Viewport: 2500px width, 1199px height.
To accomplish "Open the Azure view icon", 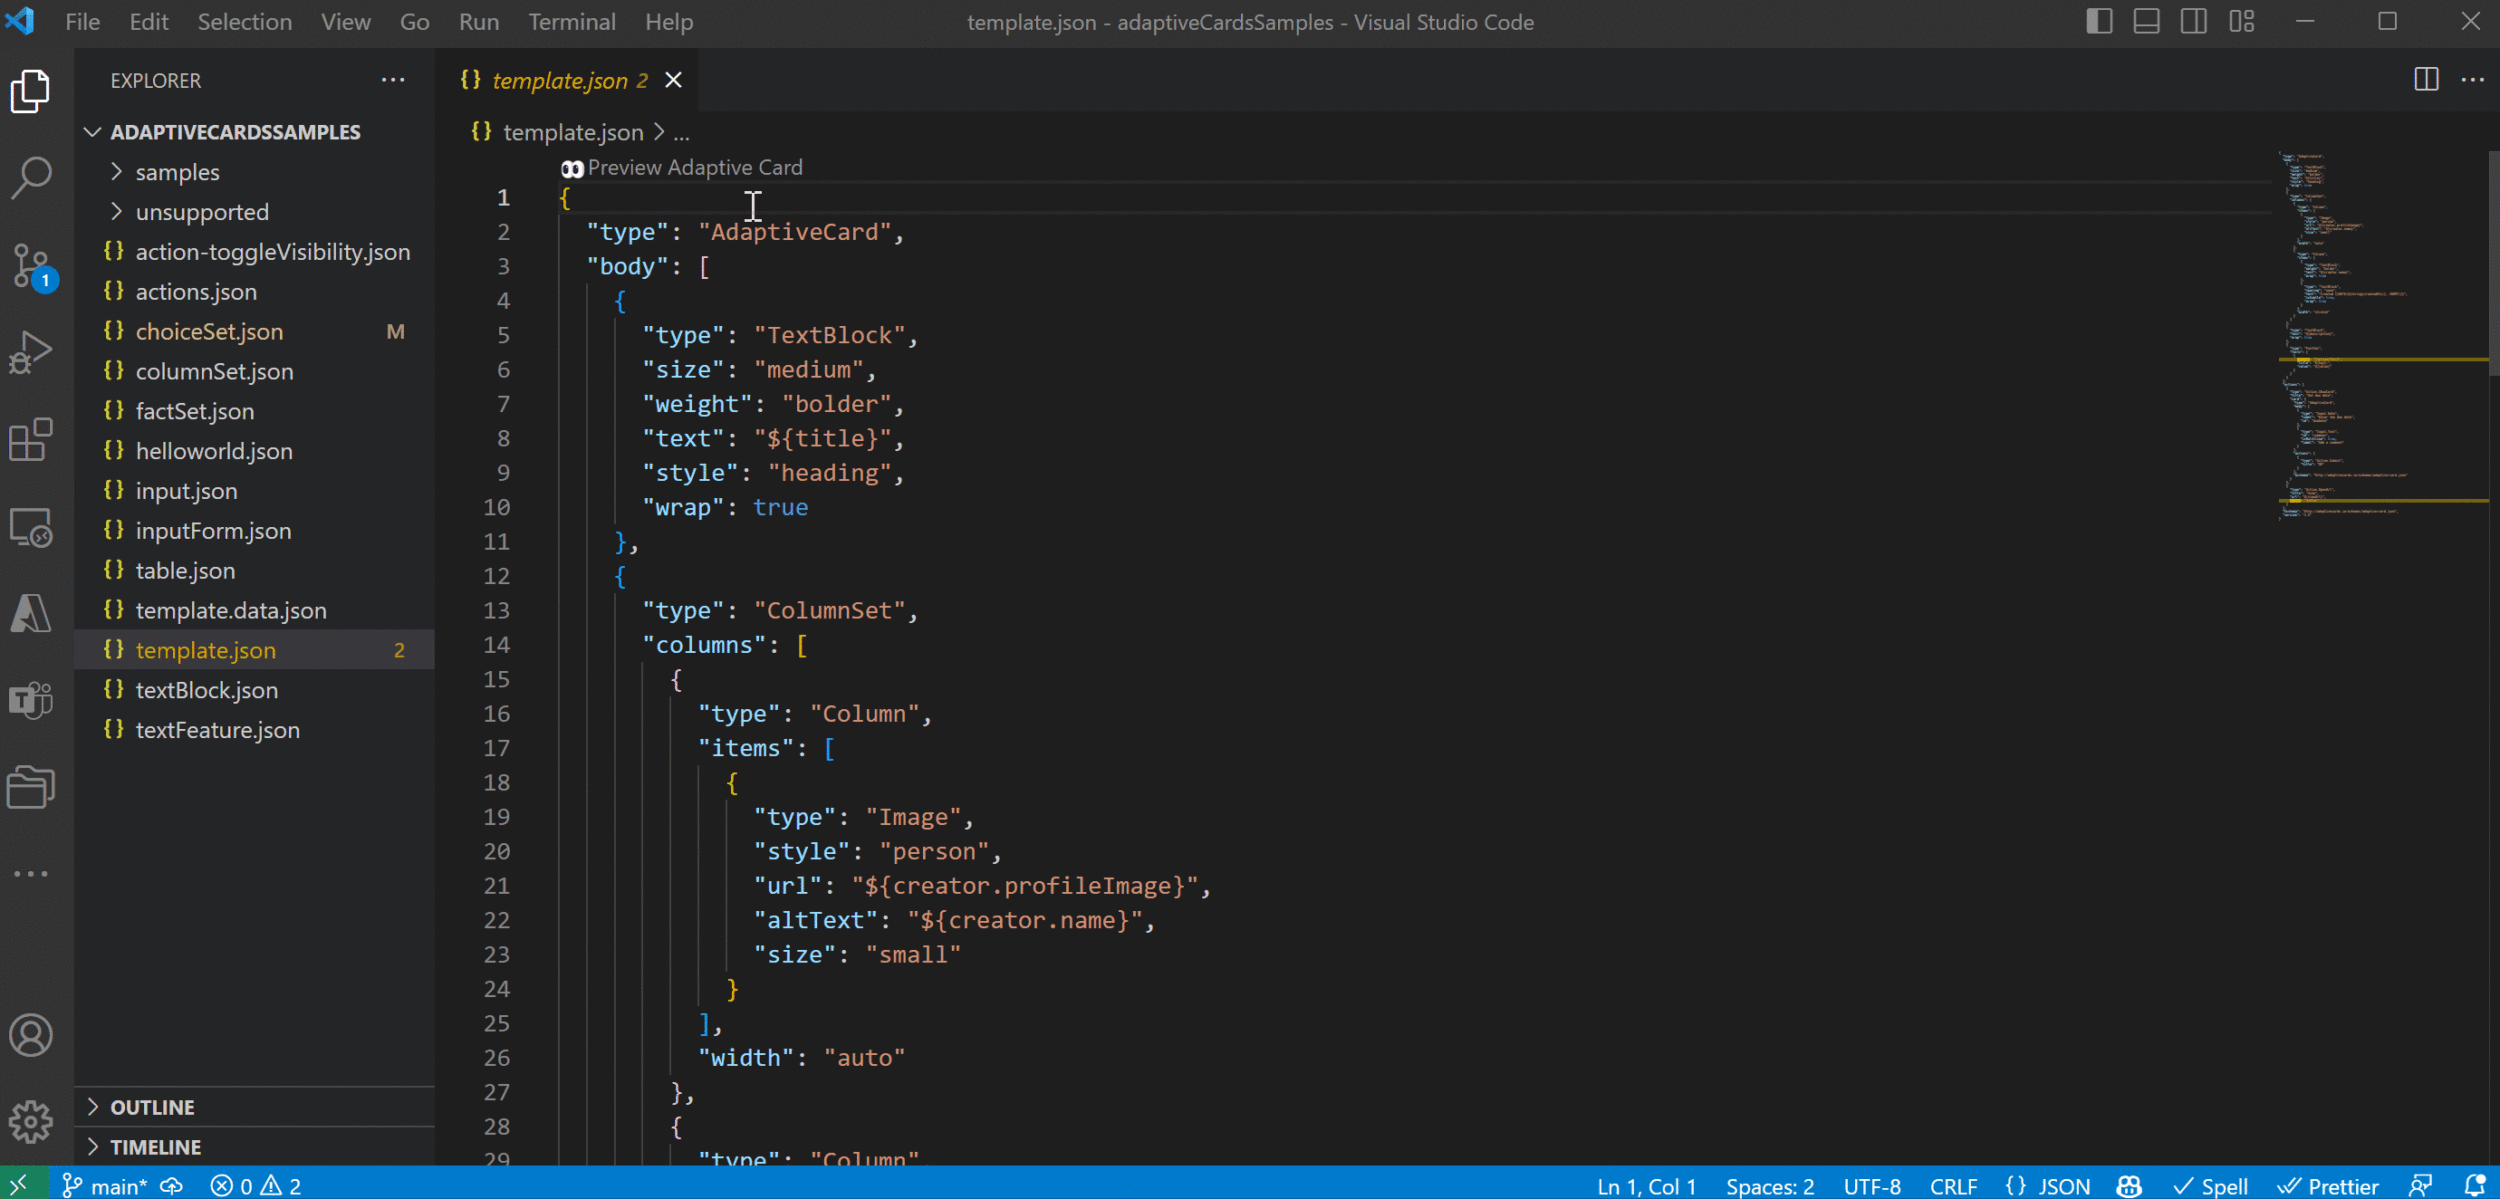I will [x=31, y=614].
